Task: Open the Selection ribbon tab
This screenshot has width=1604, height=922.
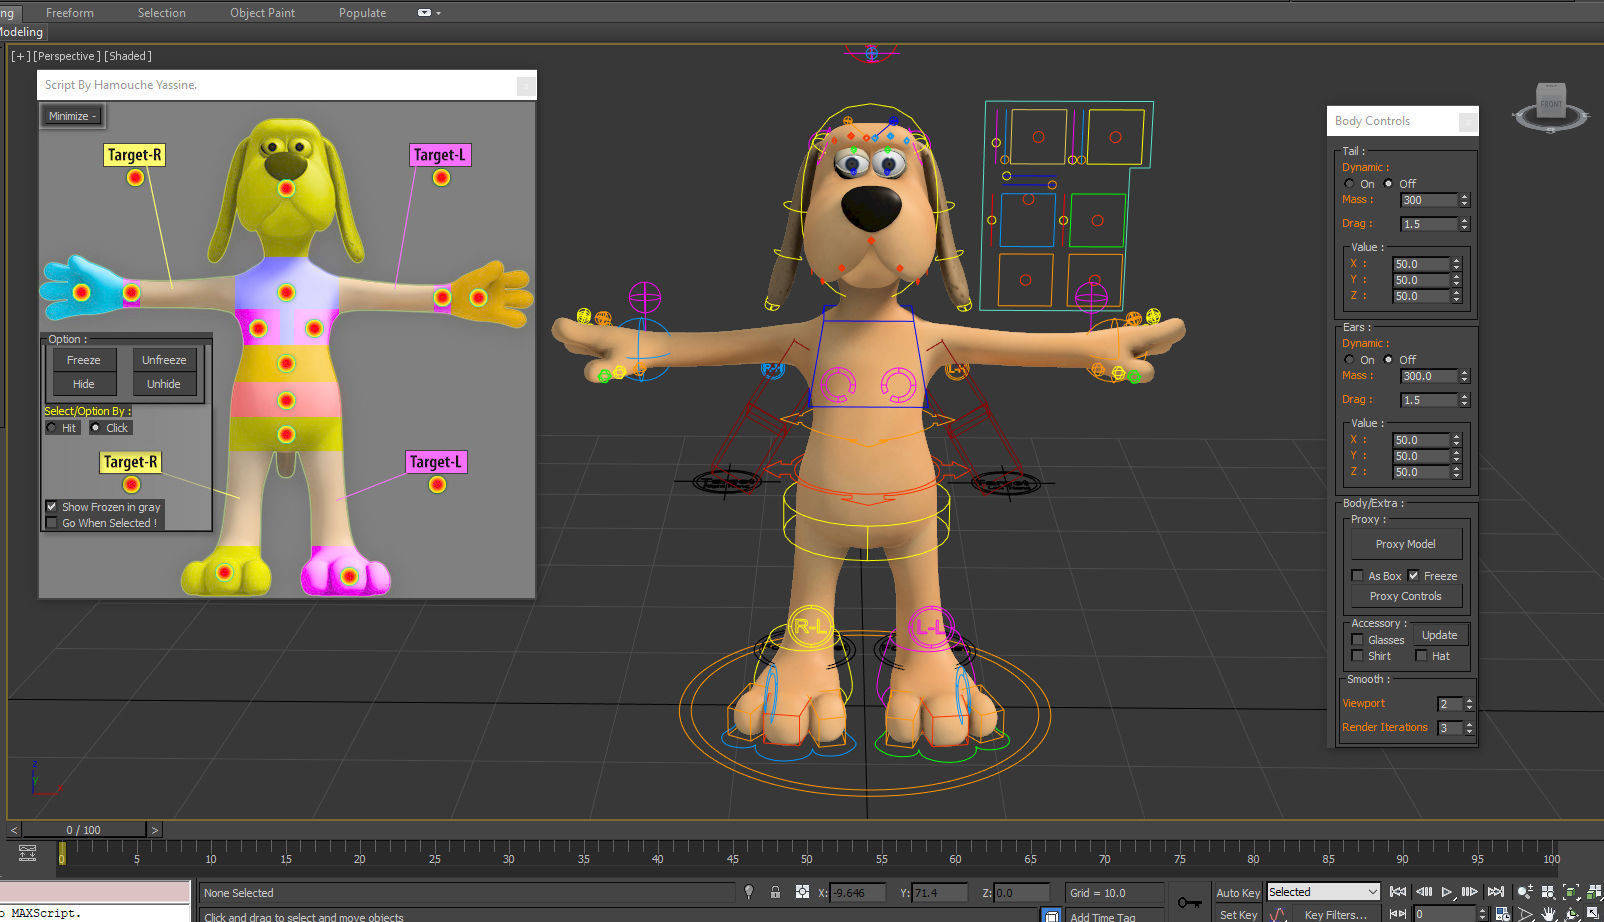Action: coord(162,13)
